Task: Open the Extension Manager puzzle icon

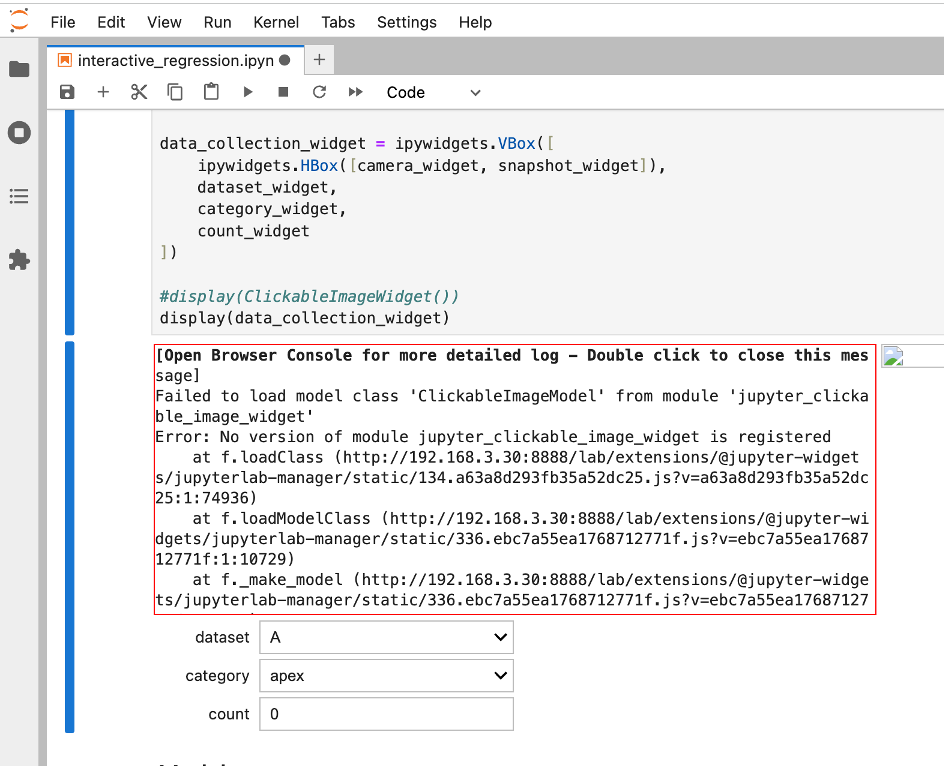Action: click(x=19, y=260)
